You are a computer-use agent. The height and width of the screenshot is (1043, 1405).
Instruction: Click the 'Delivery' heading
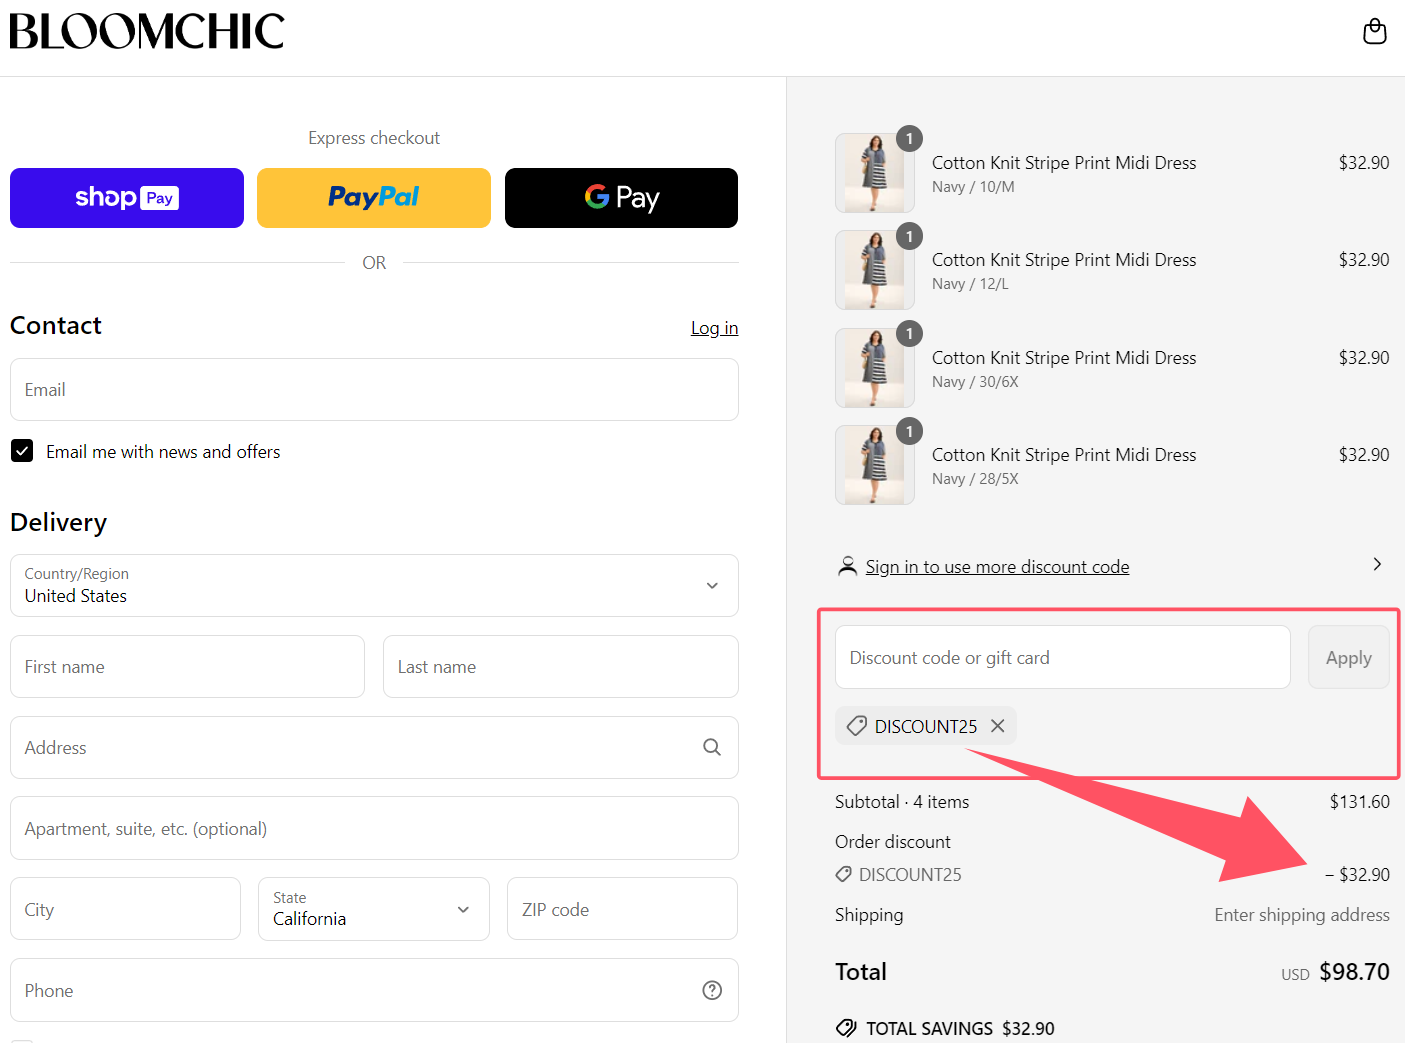click(x=58, y=522)
